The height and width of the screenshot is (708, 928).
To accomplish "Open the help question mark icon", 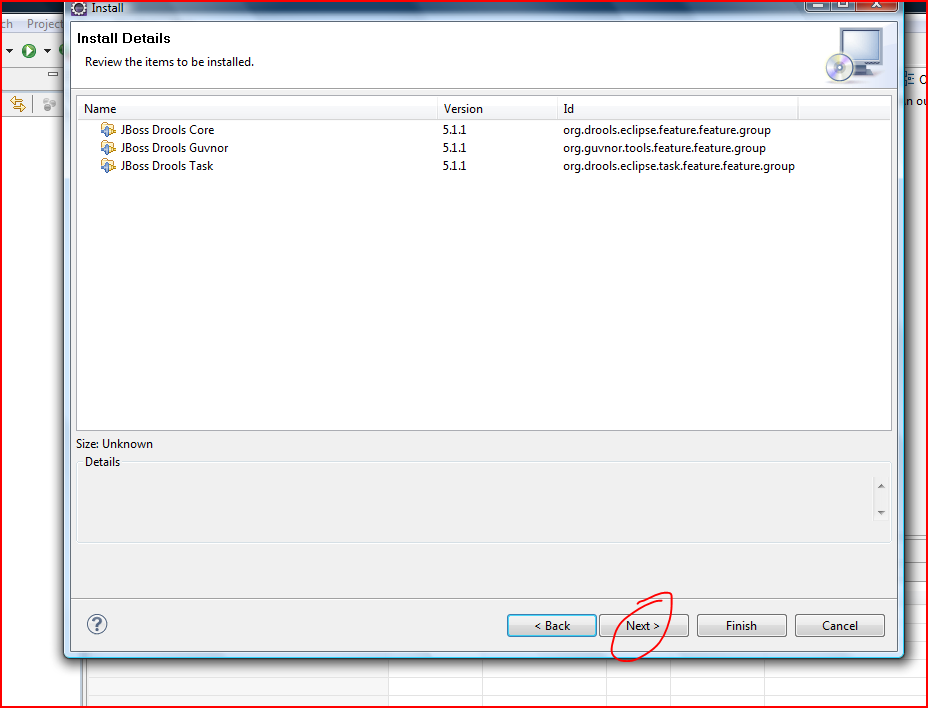I will tap(97, 624).
